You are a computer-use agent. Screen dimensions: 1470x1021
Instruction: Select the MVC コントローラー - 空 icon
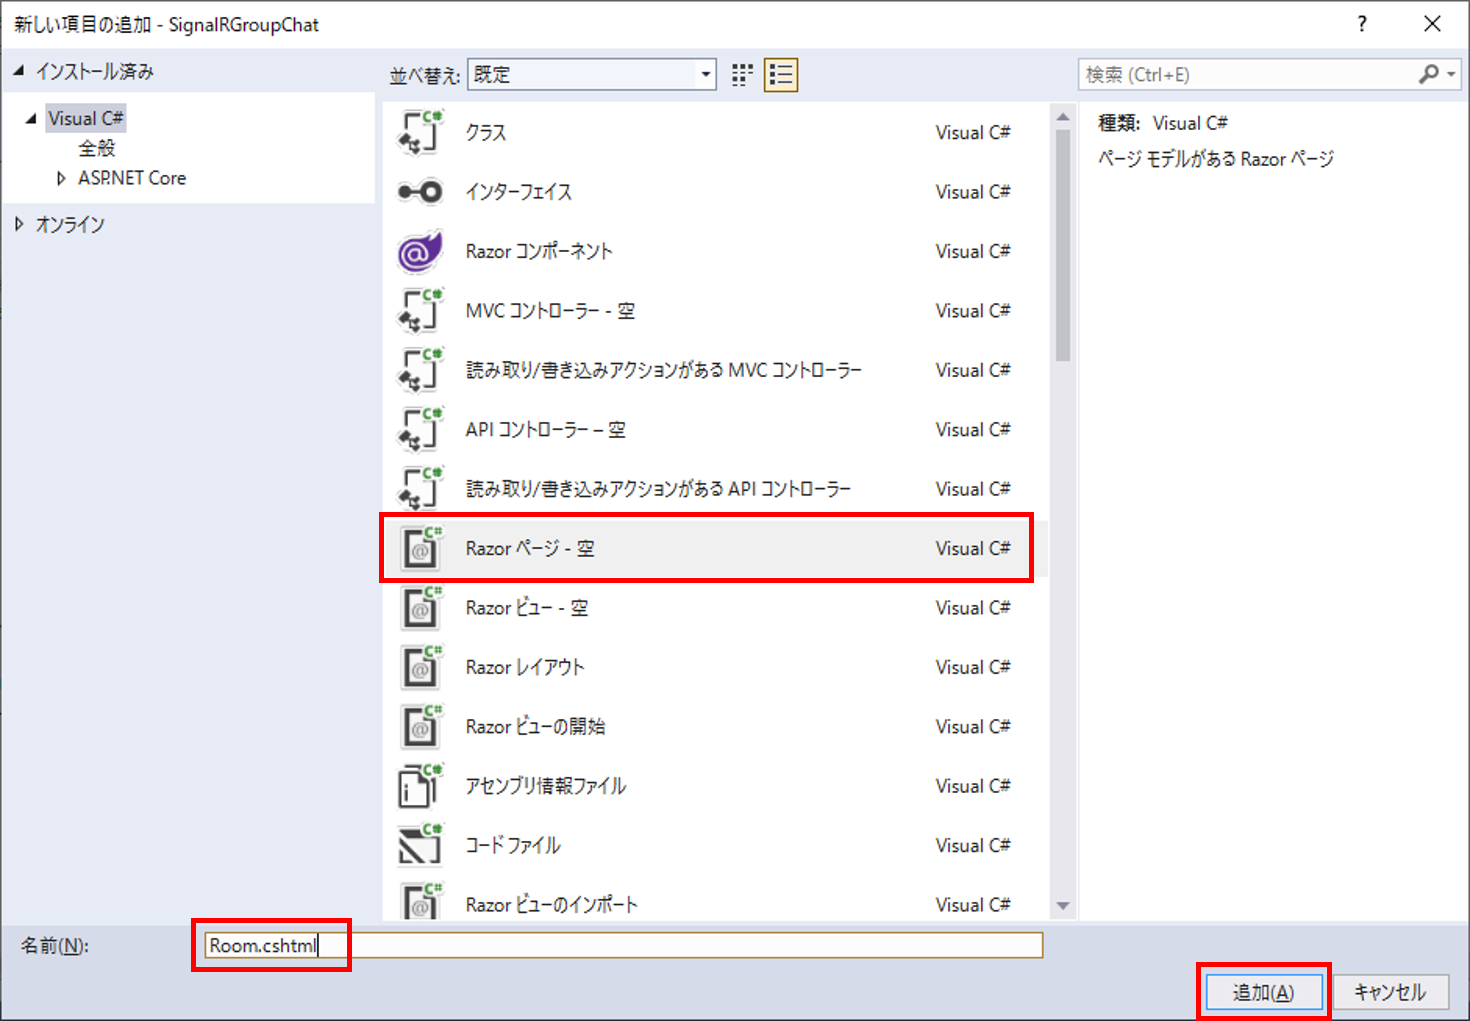(x=420, y=311)
